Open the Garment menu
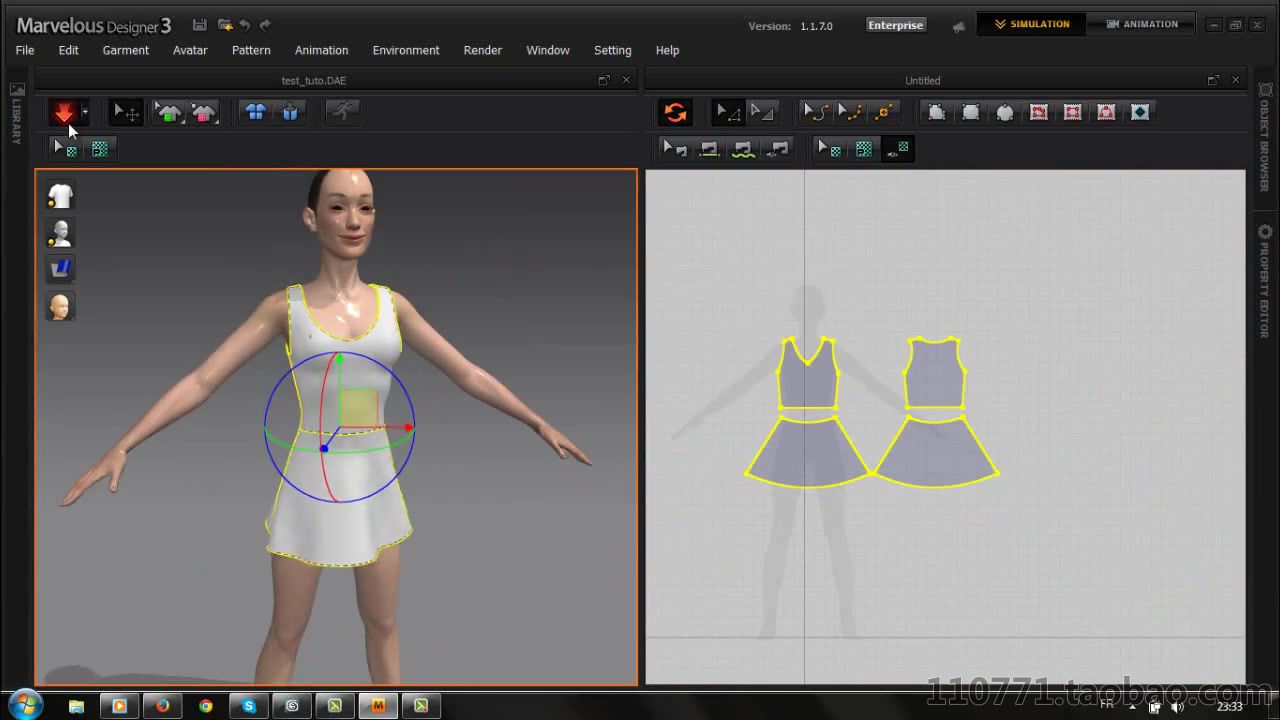Image resolution: width=1280 pixels, height=720 pixels. [125, 50]
